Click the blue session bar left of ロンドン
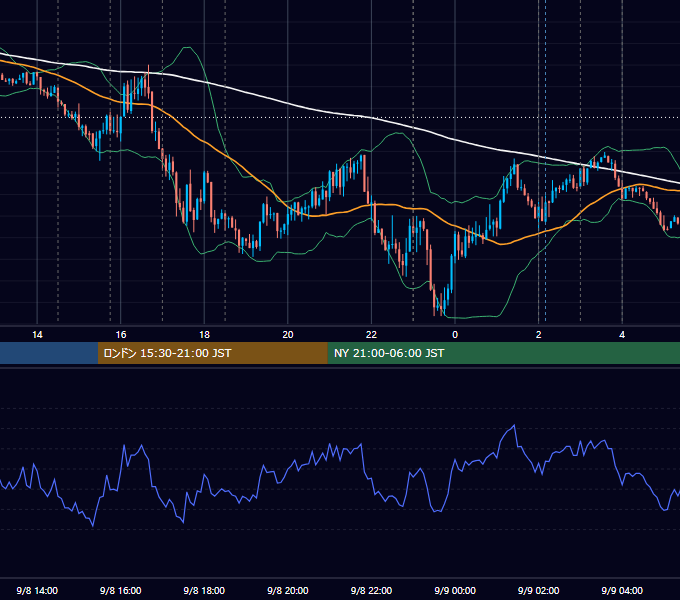This screenshot has width=680, height=600. [49, 353]
